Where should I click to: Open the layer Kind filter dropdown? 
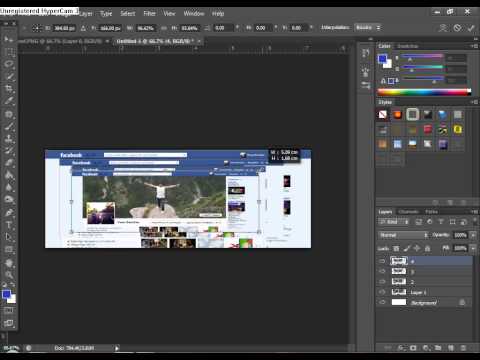tap(394, 222)
